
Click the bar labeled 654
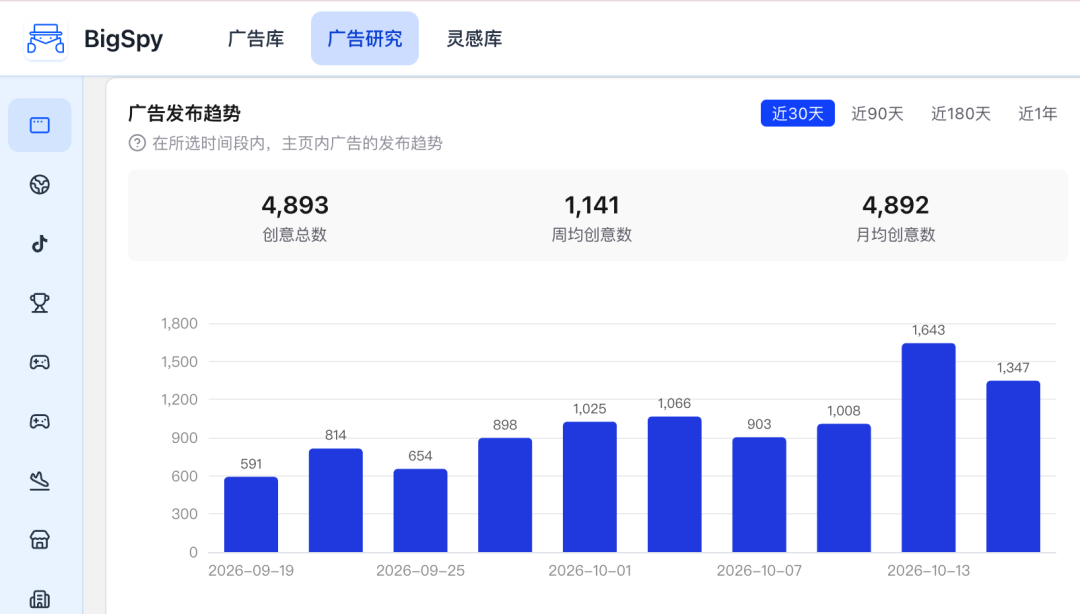point(420,511)
